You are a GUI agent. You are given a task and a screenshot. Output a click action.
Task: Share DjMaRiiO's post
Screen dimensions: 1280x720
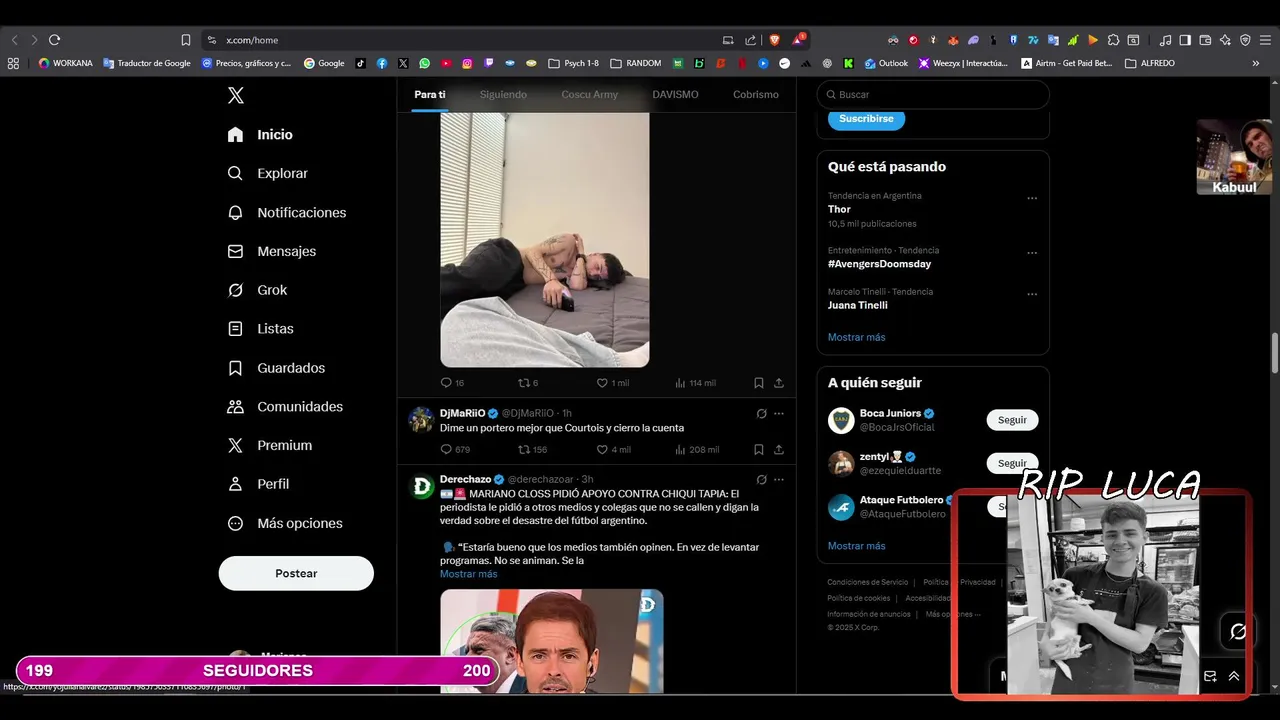click(x=779, y=450)
